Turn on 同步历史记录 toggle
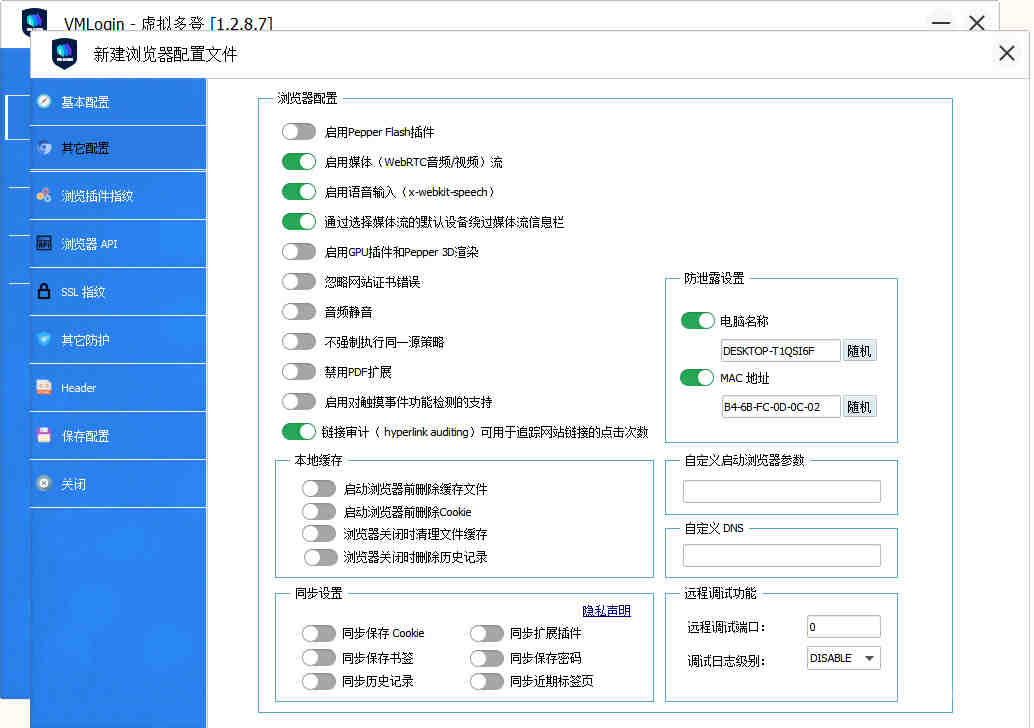 pyautogui.click(x=319, y=681)
